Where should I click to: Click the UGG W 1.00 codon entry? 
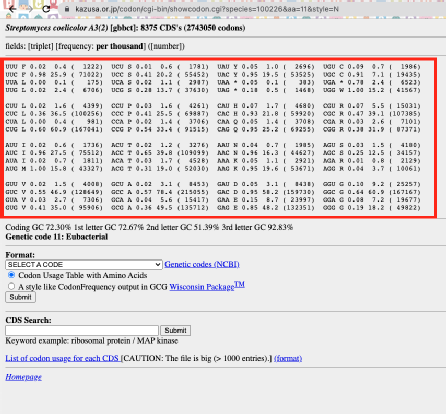372,90
